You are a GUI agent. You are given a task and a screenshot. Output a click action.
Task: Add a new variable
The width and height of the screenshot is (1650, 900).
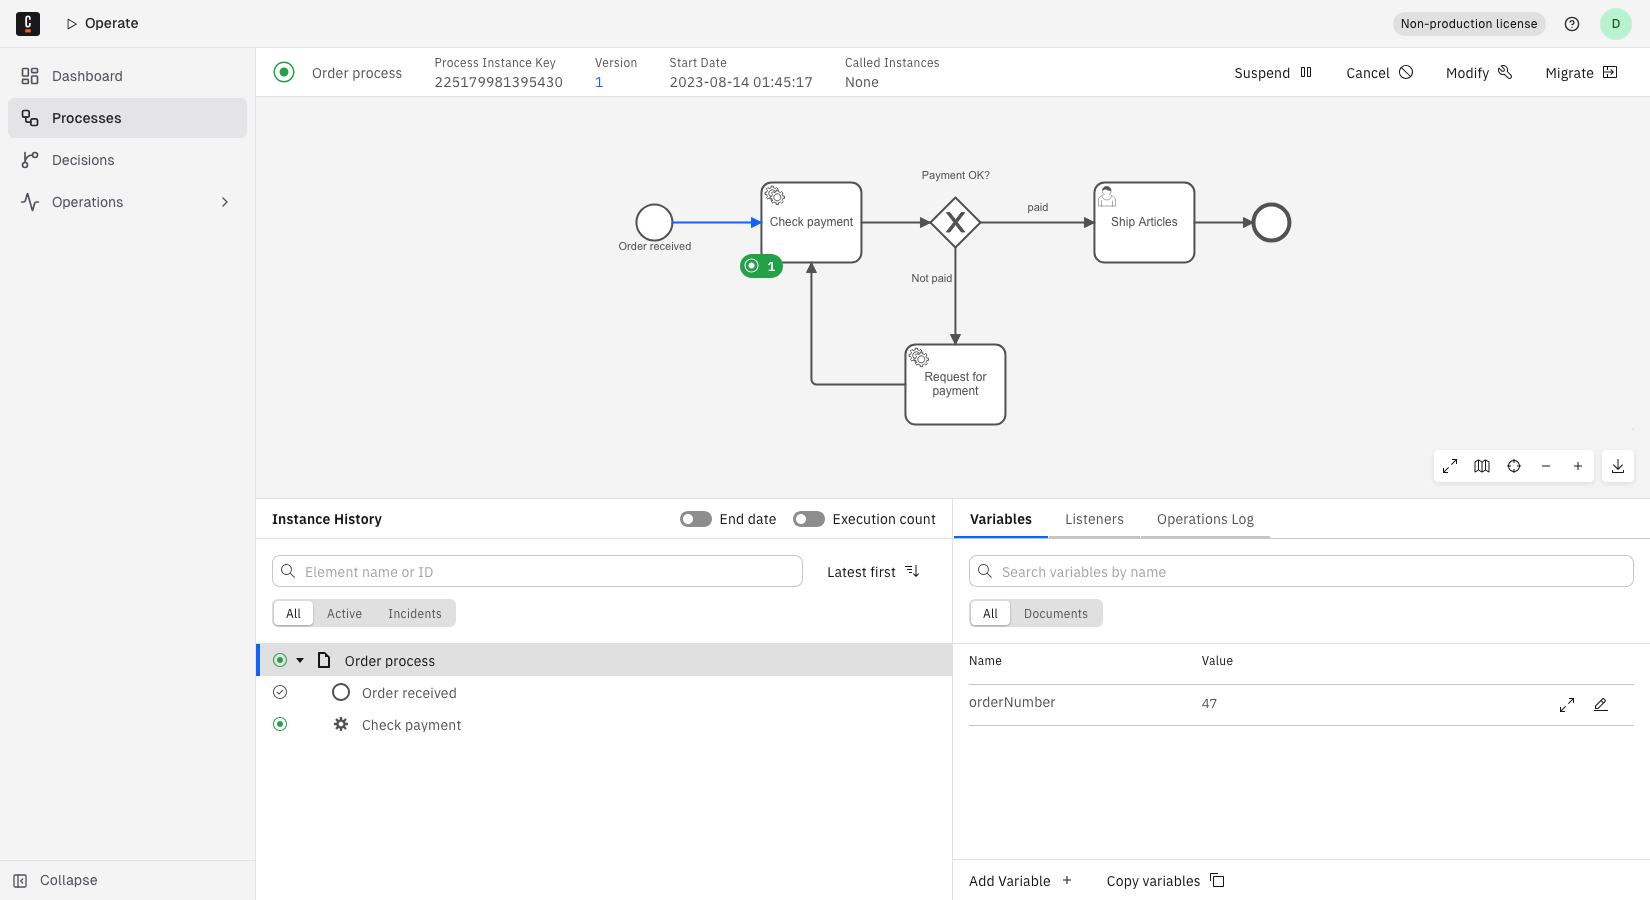click(1021, 881)
